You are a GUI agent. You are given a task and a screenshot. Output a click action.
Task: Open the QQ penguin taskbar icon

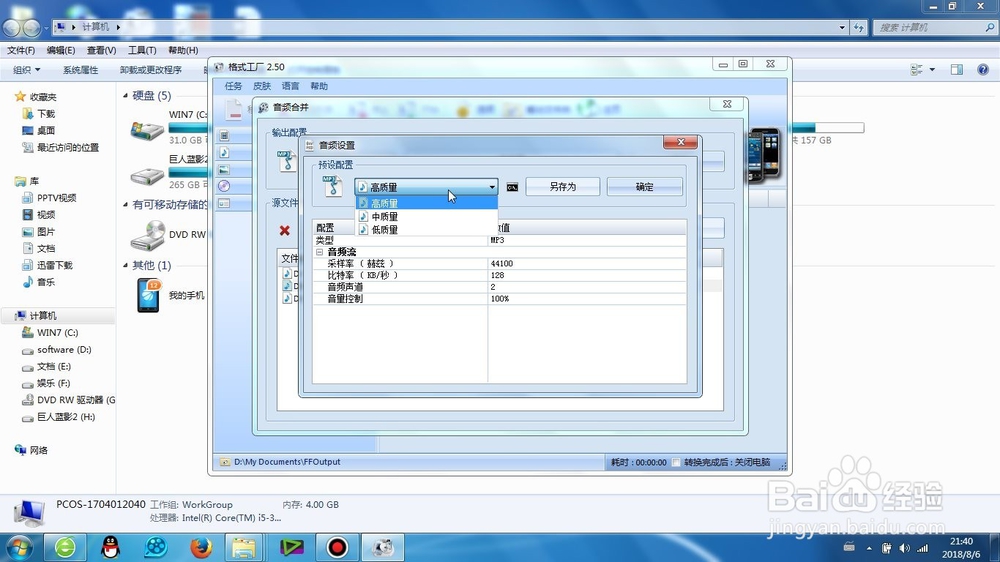111,547
